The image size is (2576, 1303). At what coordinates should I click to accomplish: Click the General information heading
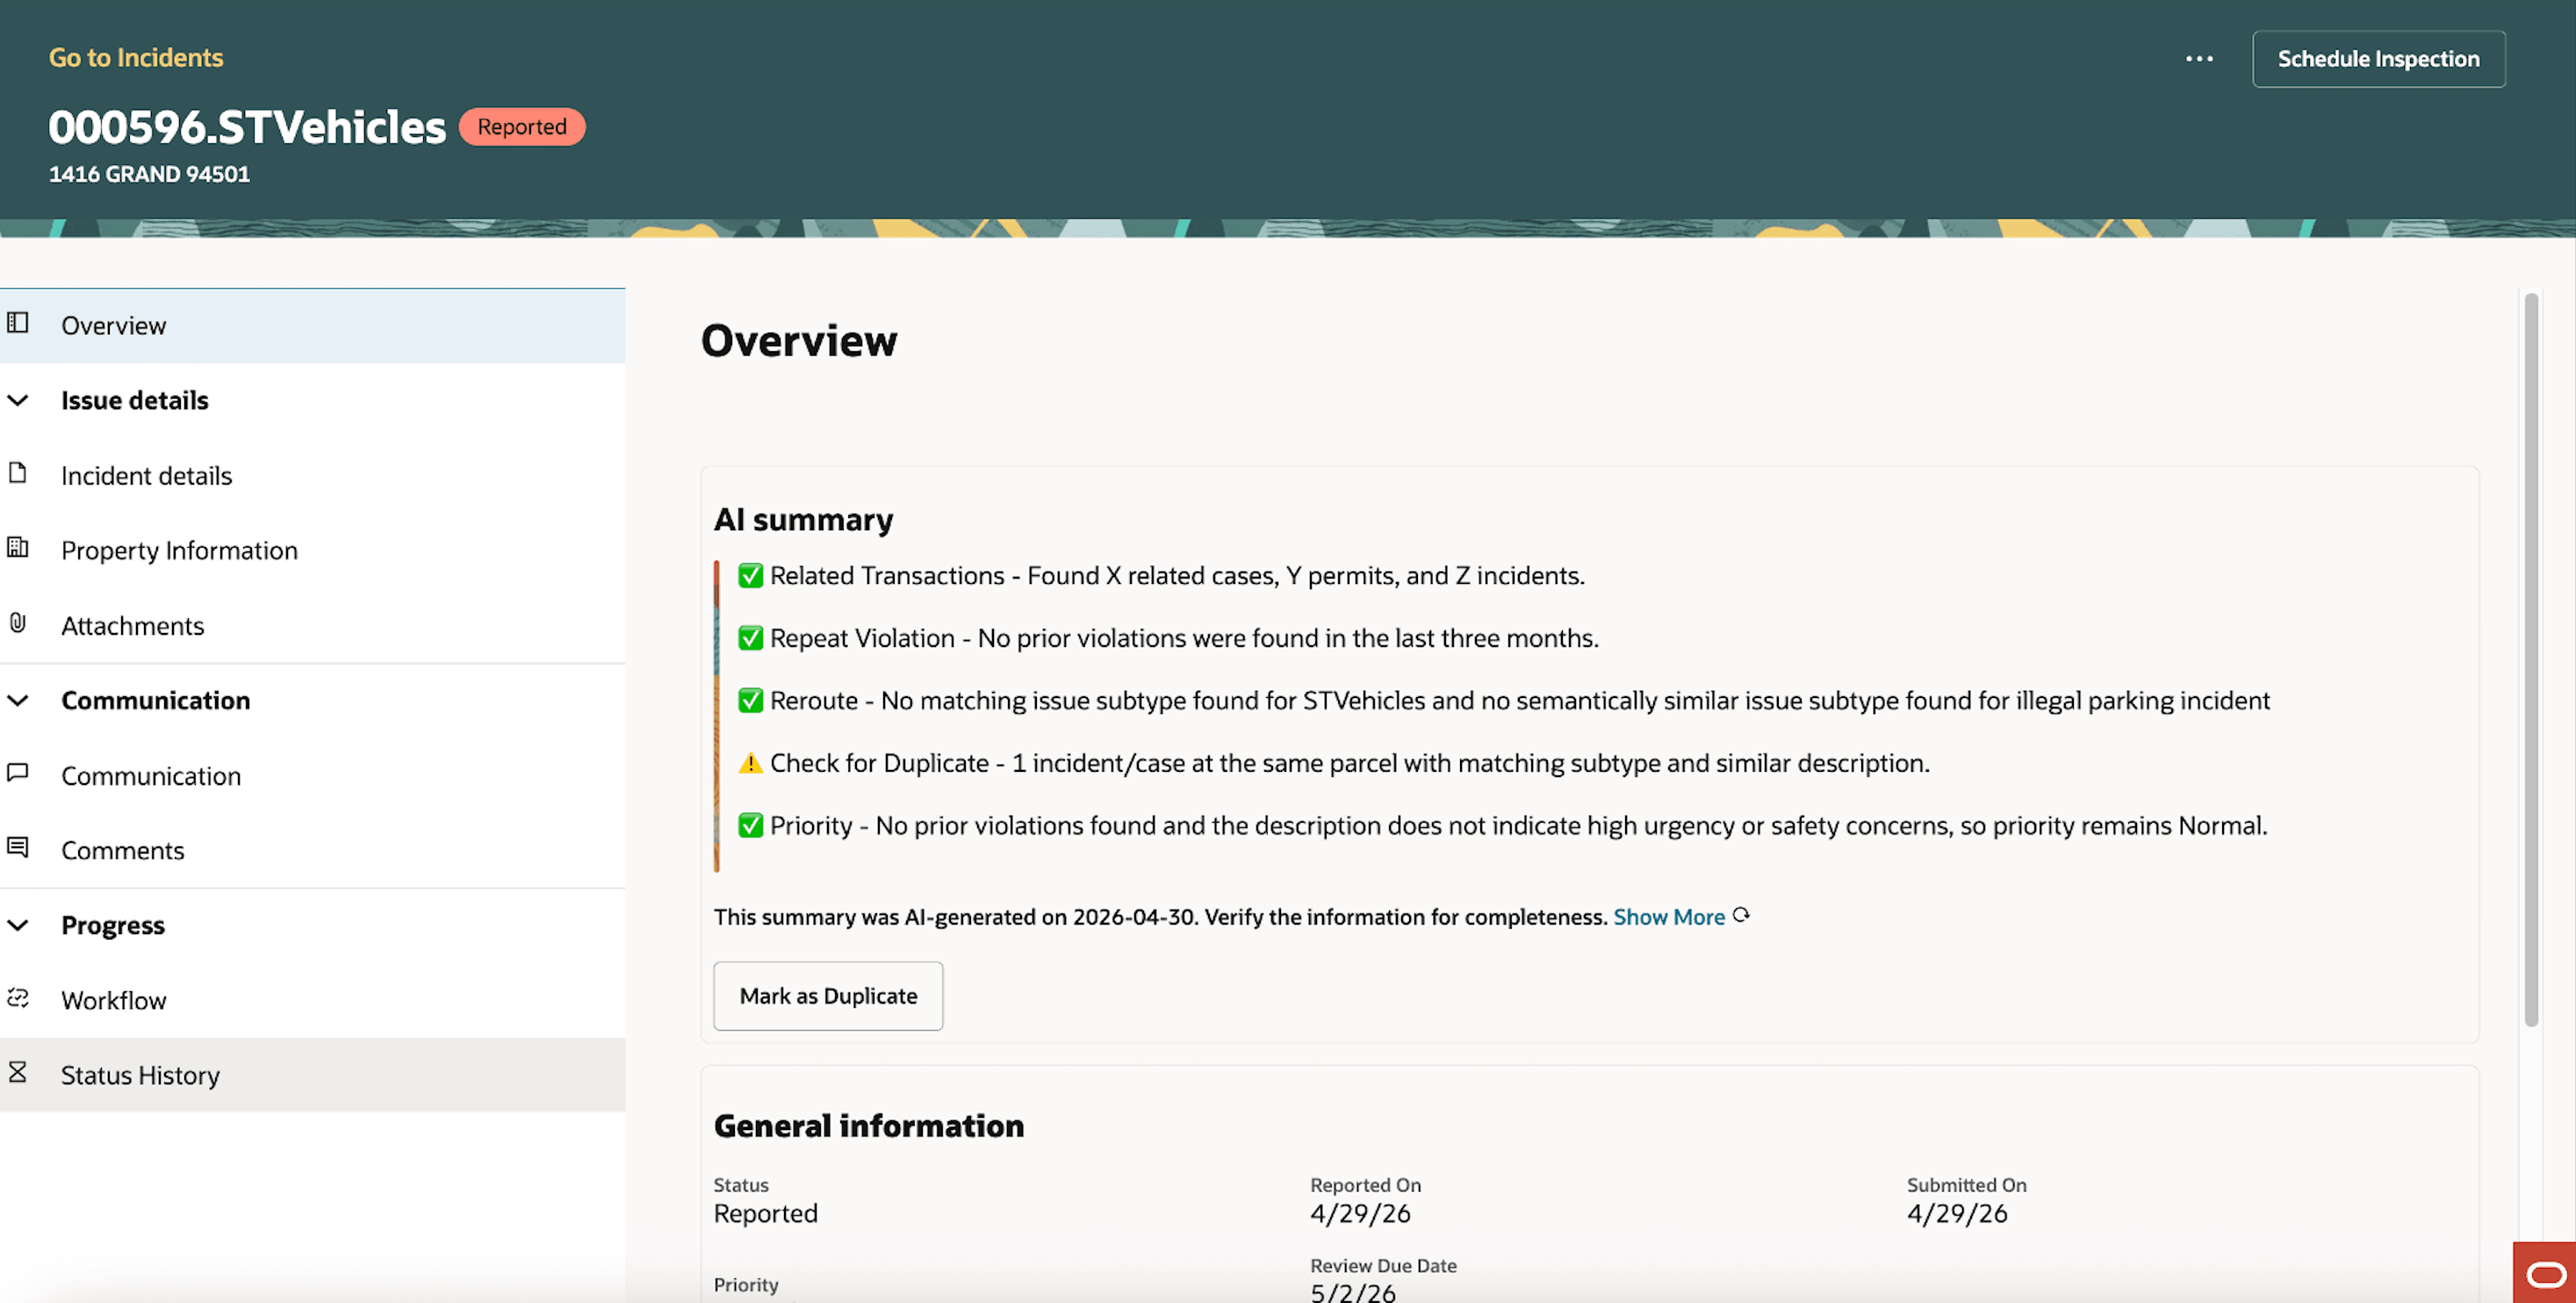[x=868, y=1126]
